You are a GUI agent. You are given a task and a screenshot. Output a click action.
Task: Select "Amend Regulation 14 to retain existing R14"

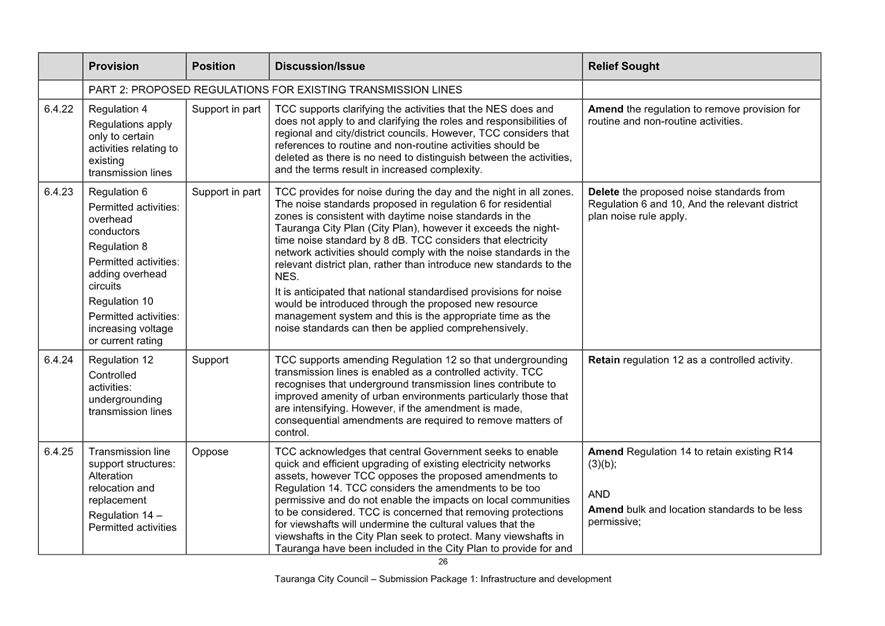click(x=690, y=458)
